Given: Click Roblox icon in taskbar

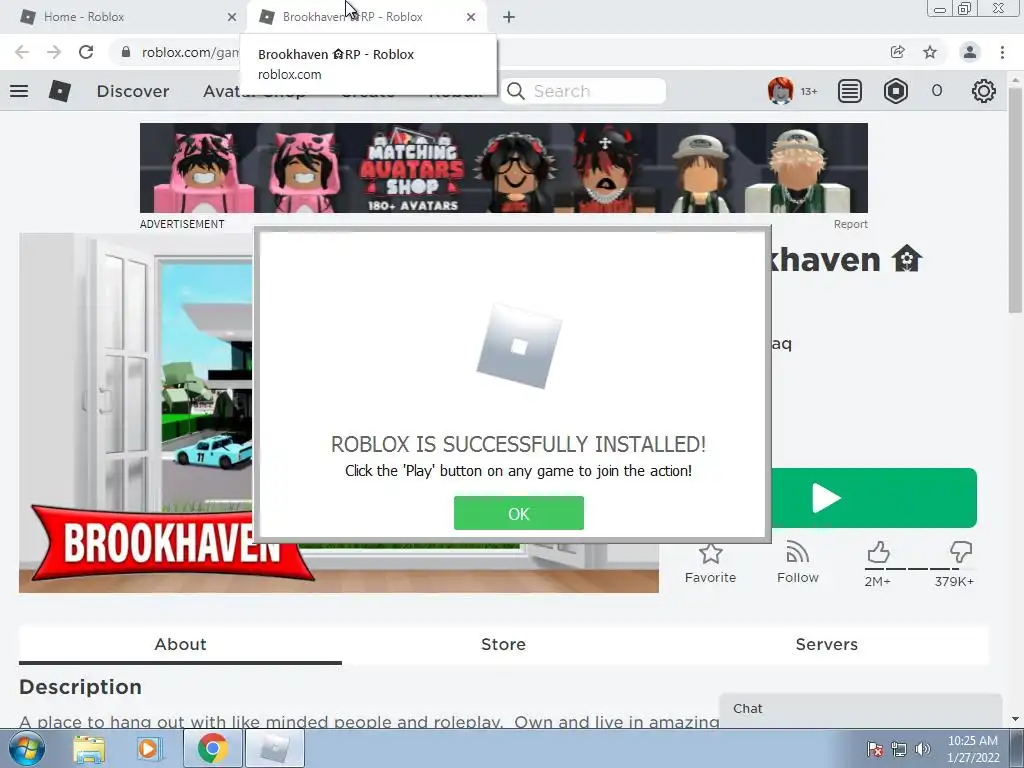Looking at the screenshot, I should click(x=274, y=748).
